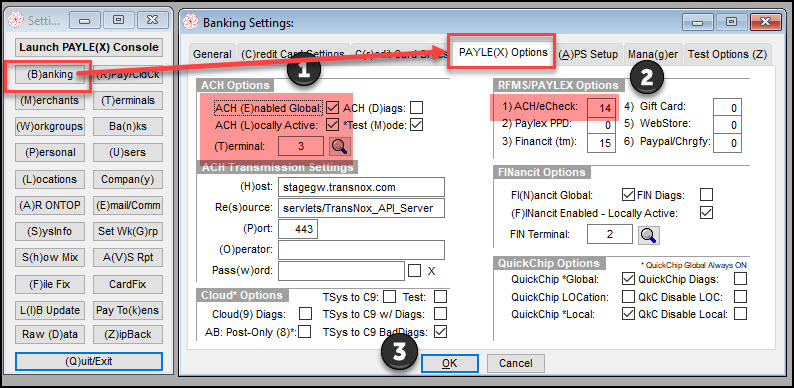Viewport: 794px width, 388px height.
Task: Open (M)erchants settings
Action: point(50,100)
